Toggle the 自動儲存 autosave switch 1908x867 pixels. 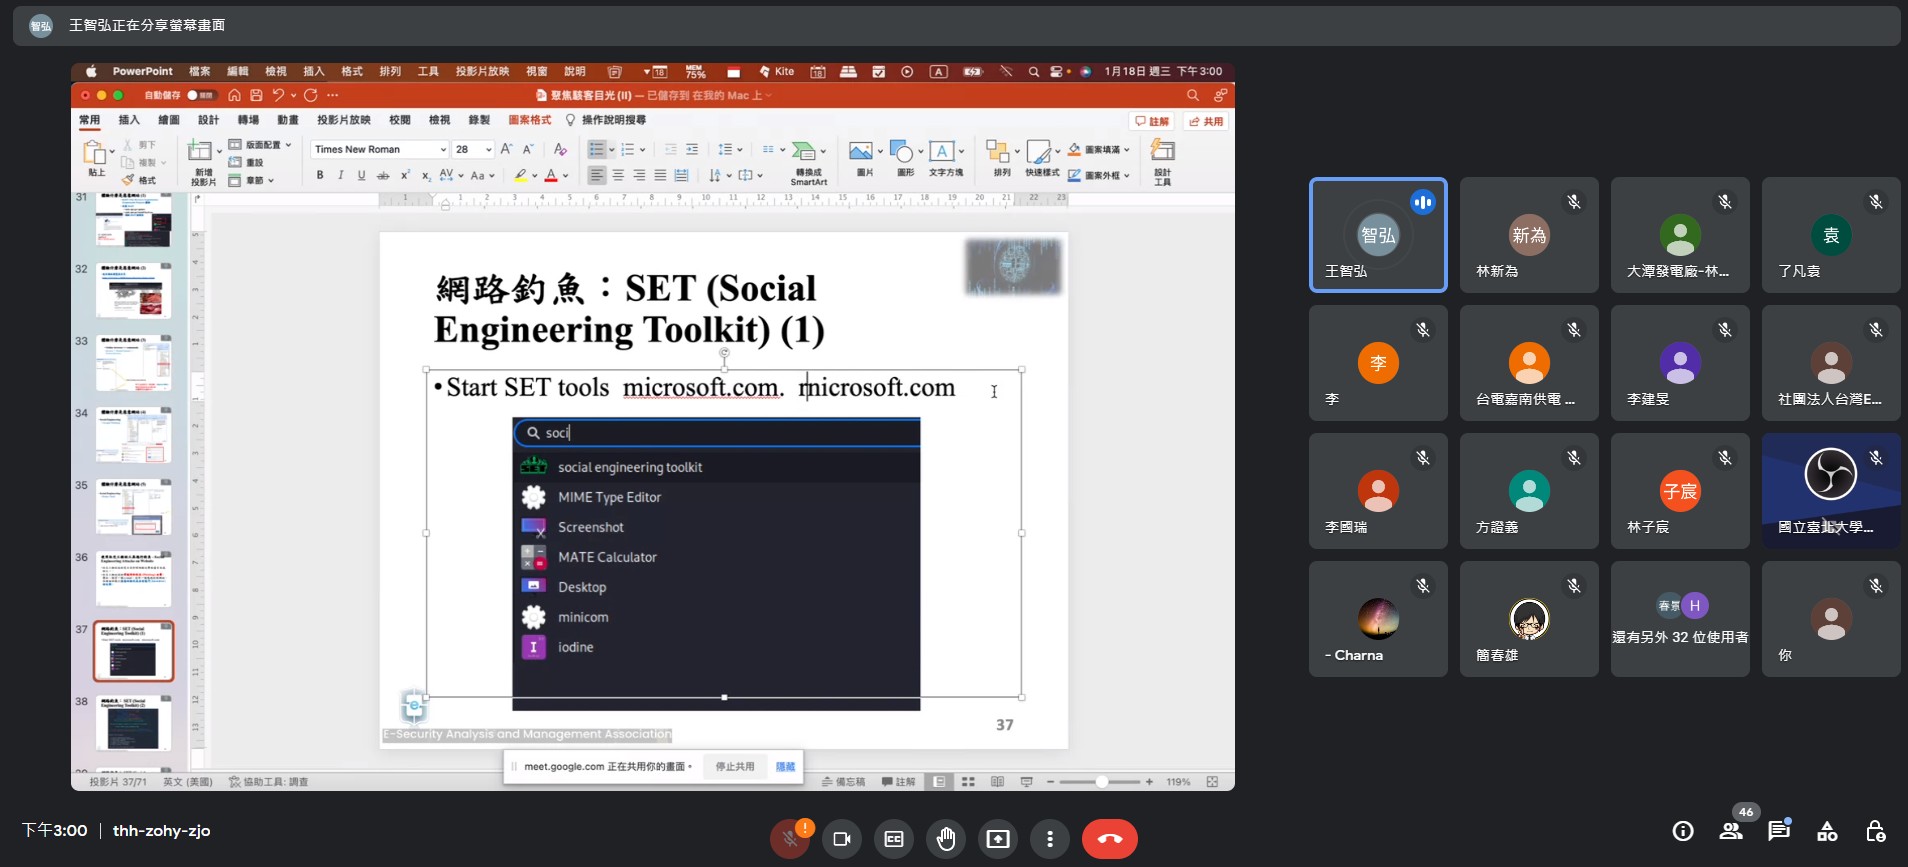point(201,95)
